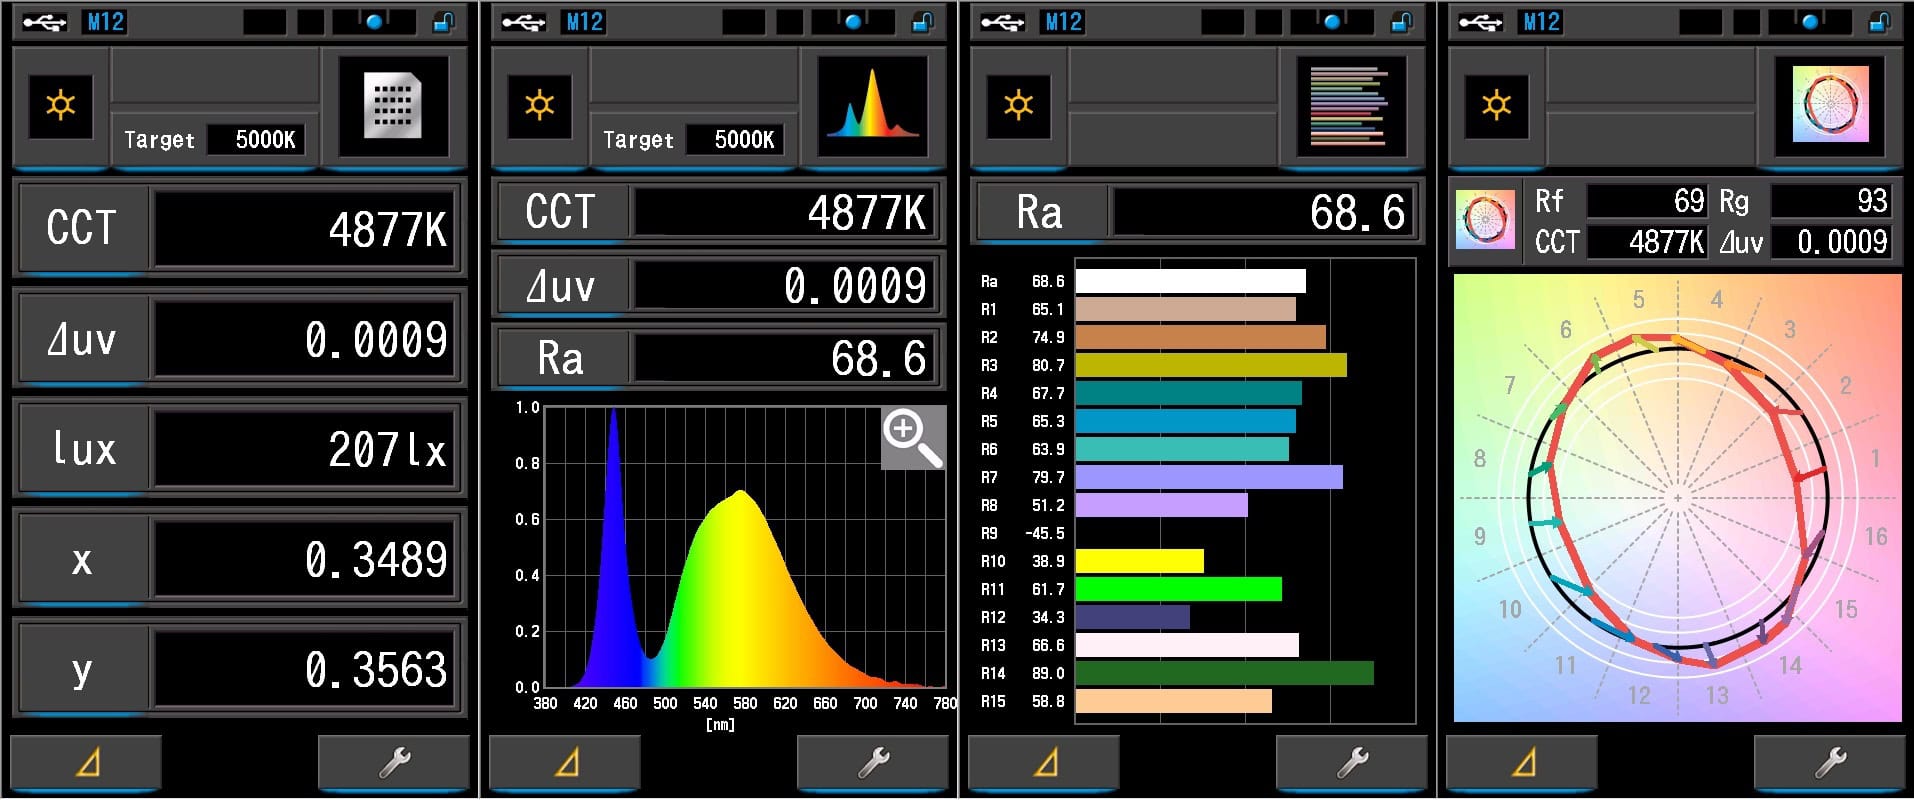This screenshot has width=1914, height=800.
Task: Click the R12 dark blue CRI bar
Action: [x=1133, y=617]
